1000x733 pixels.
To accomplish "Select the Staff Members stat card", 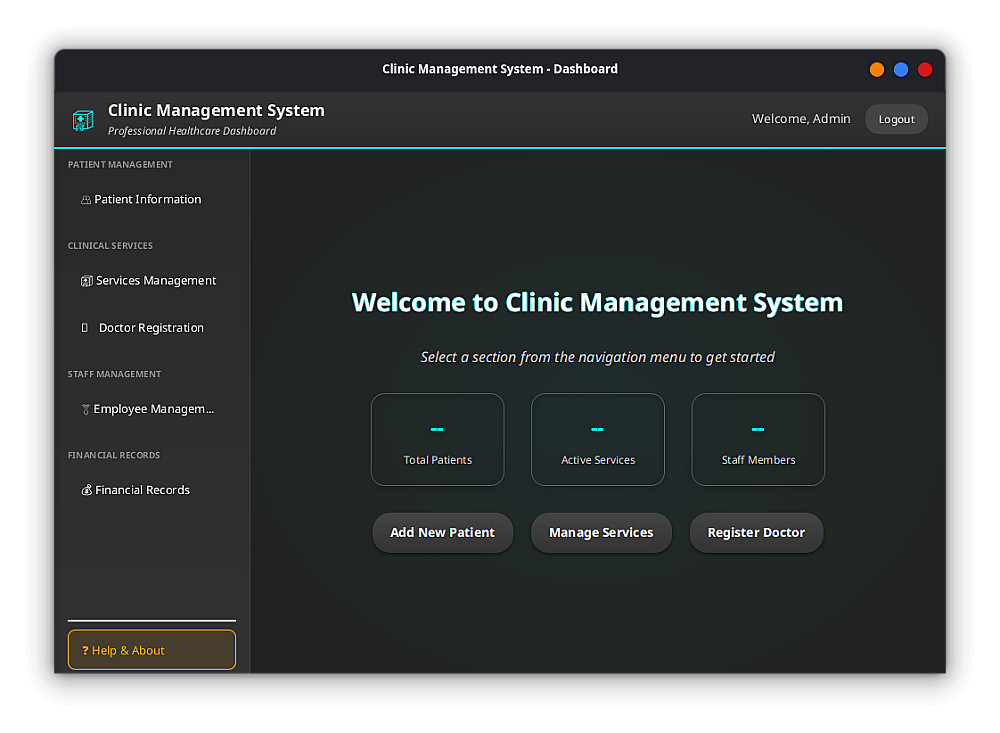I will (x=758, y=440).
